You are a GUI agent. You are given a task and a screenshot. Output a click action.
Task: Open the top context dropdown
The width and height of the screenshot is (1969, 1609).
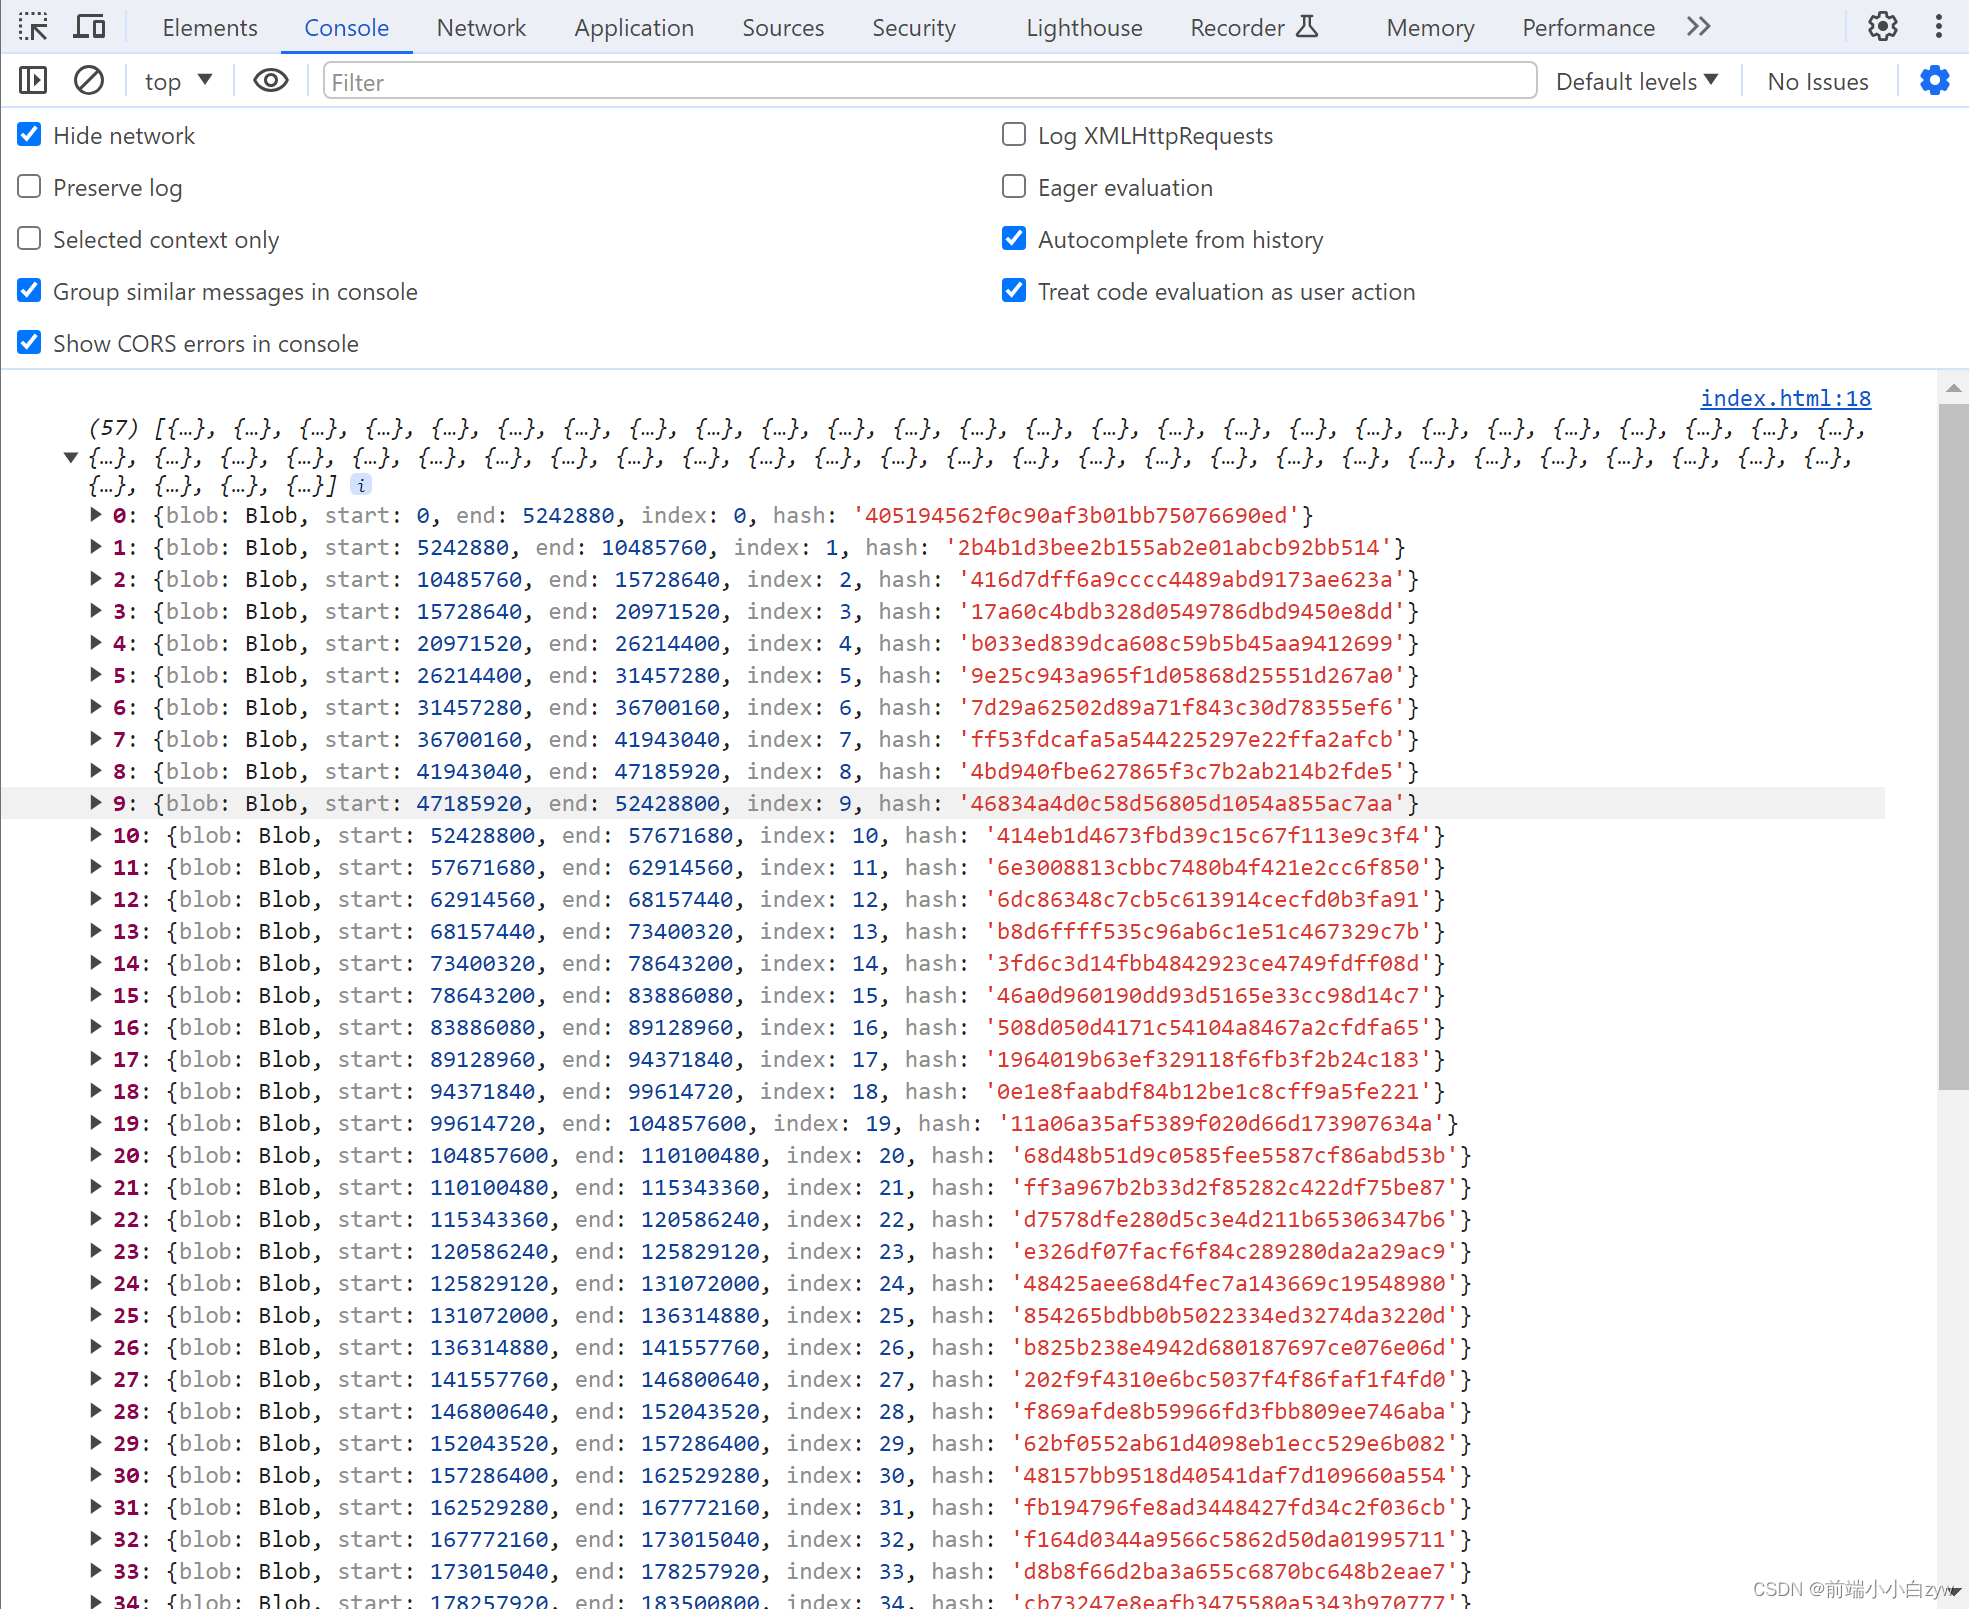point(178,81)
